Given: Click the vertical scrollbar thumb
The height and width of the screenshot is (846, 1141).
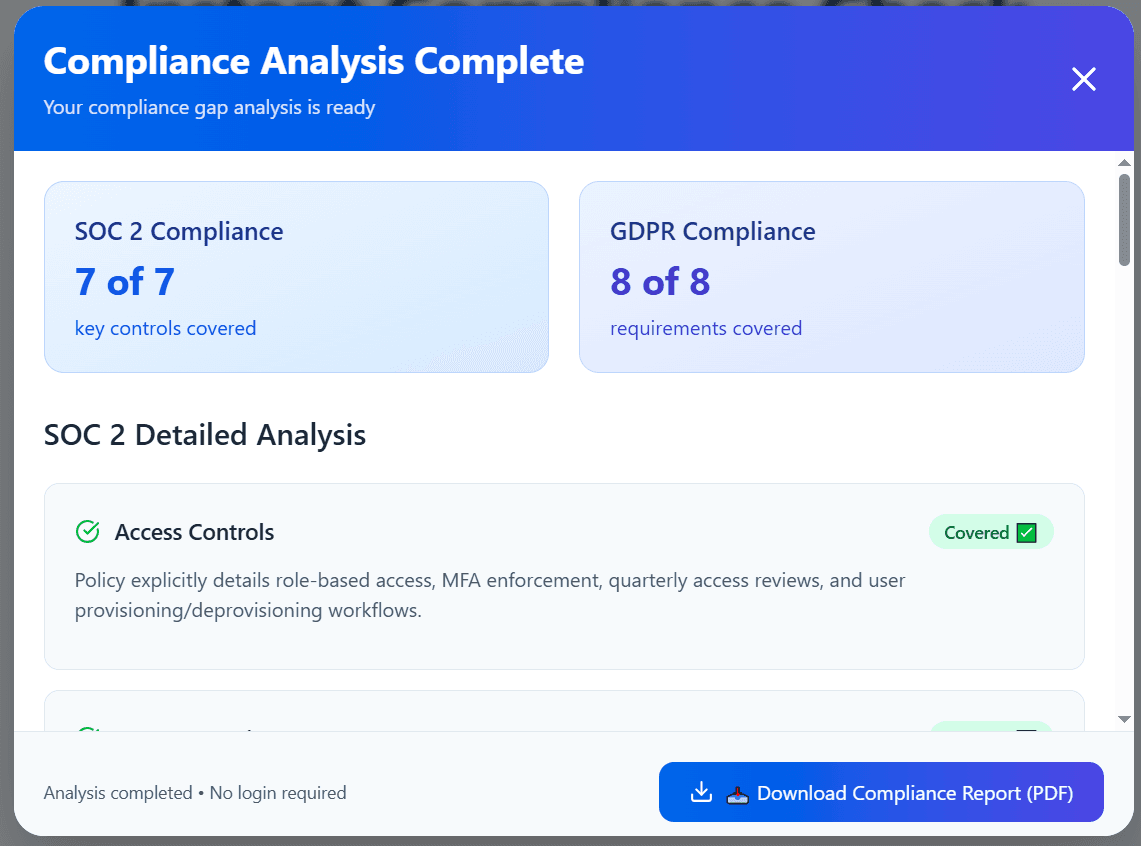Looking at the screenshot, I should click(x=1124, y=220).
